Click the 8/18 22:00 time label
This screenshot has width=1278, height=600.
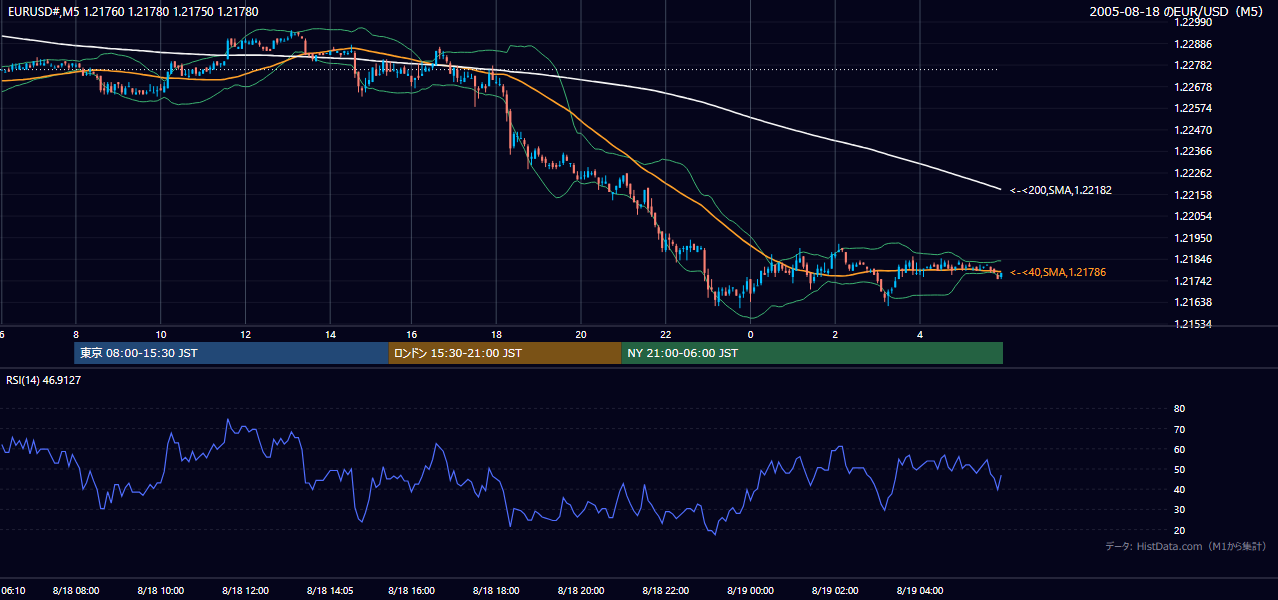666,591
